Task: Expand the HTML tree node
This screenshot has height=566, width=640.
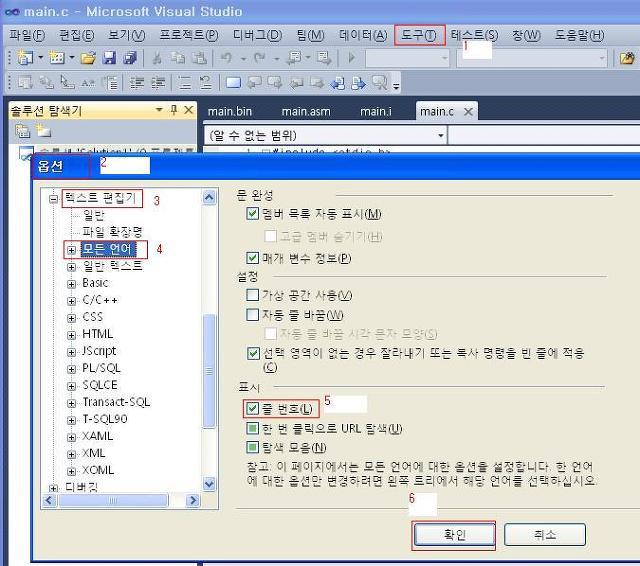Action: [x=71, y=335]
